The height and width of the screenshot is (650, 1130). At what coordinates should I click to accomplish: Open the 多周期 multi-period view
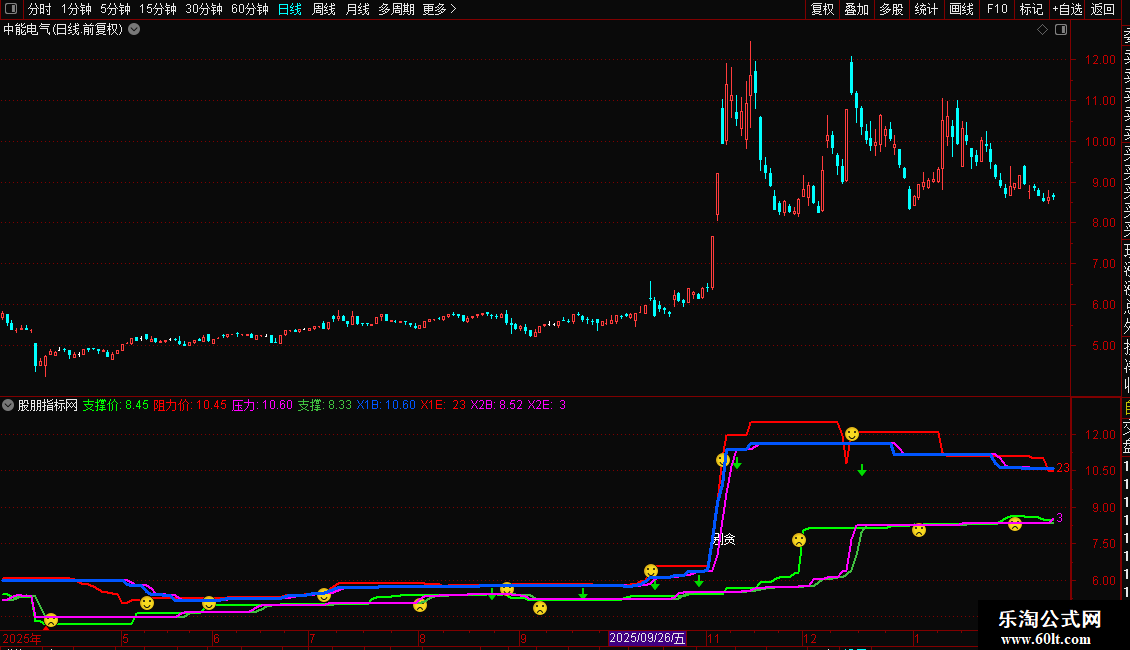[396, 9]
